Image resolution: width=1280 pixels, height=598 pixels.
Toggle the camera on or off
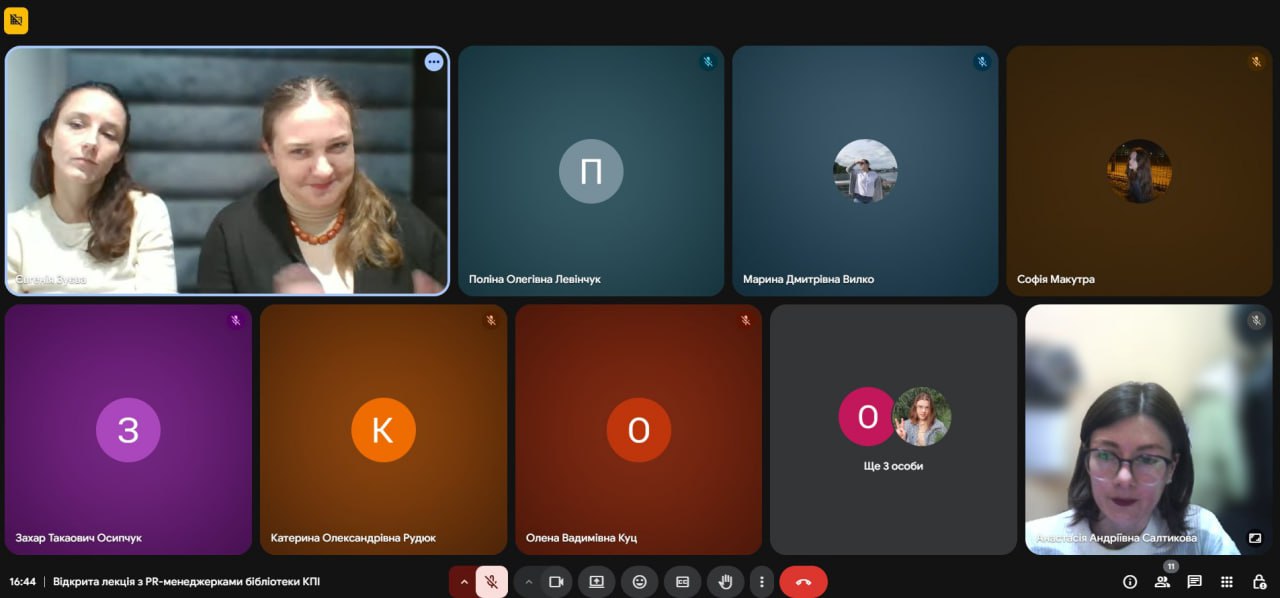556,582
